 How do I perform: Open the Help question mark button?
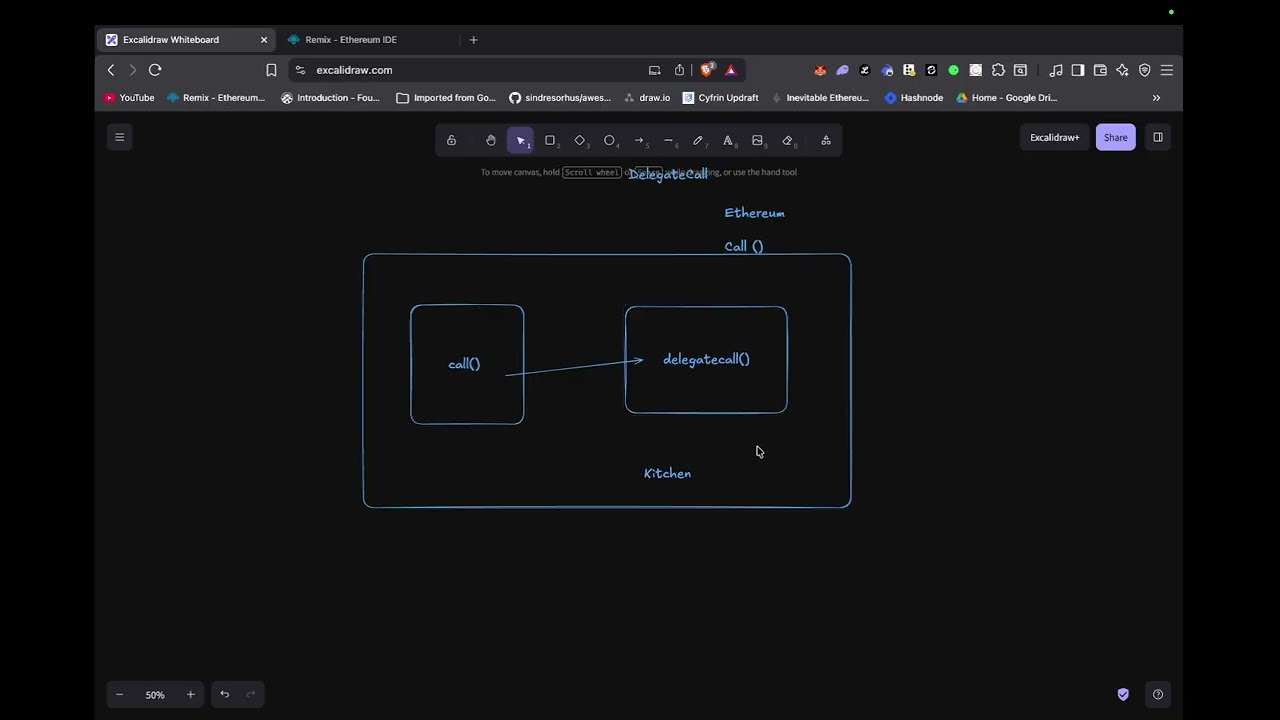click(1158, 694)
